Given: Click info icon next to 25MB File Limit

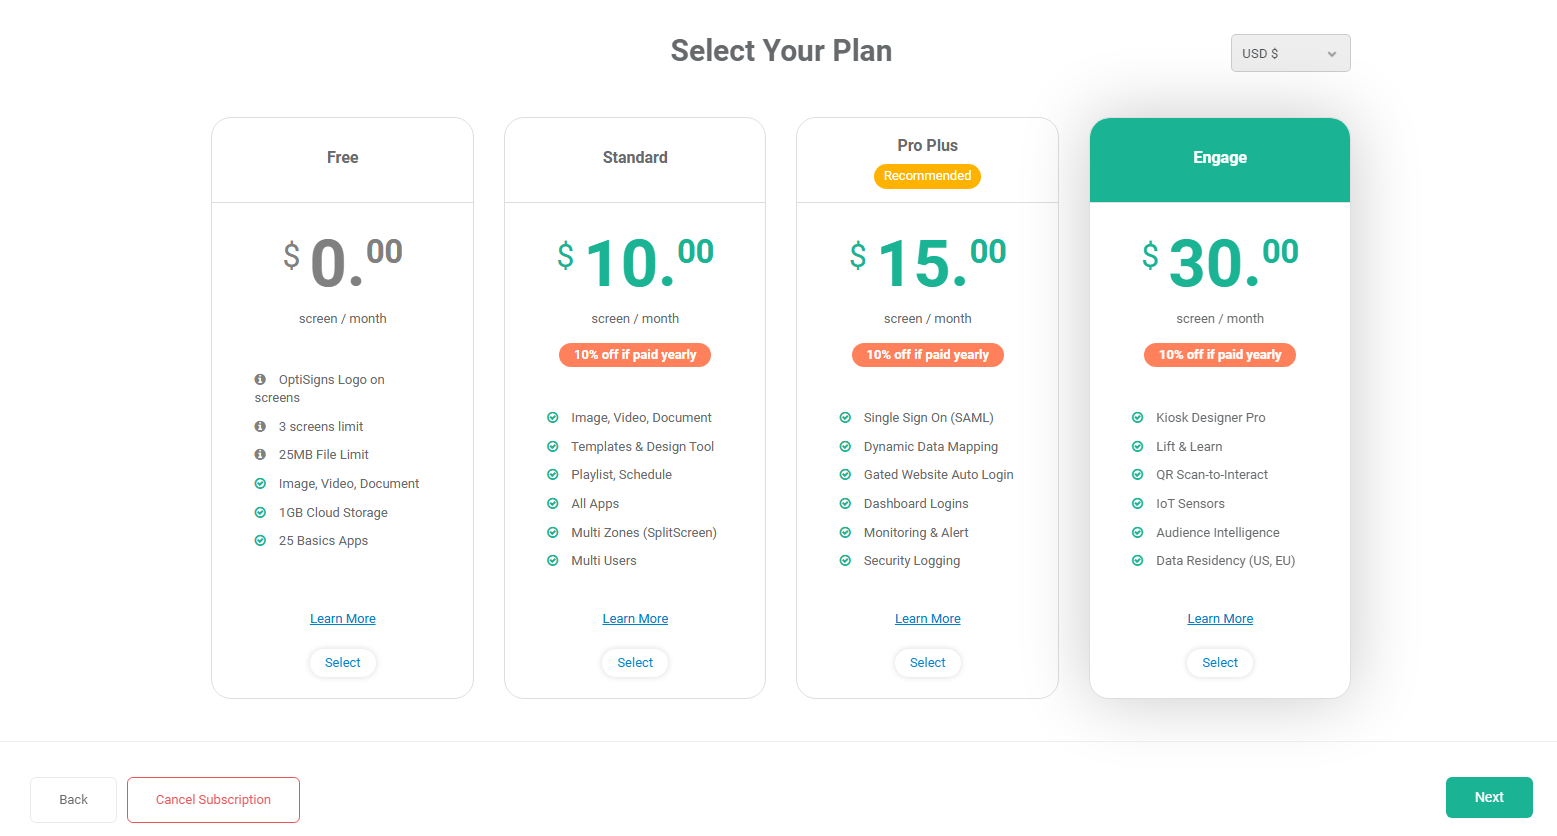Looking at the screenshot, I should (x=260, y=455).
